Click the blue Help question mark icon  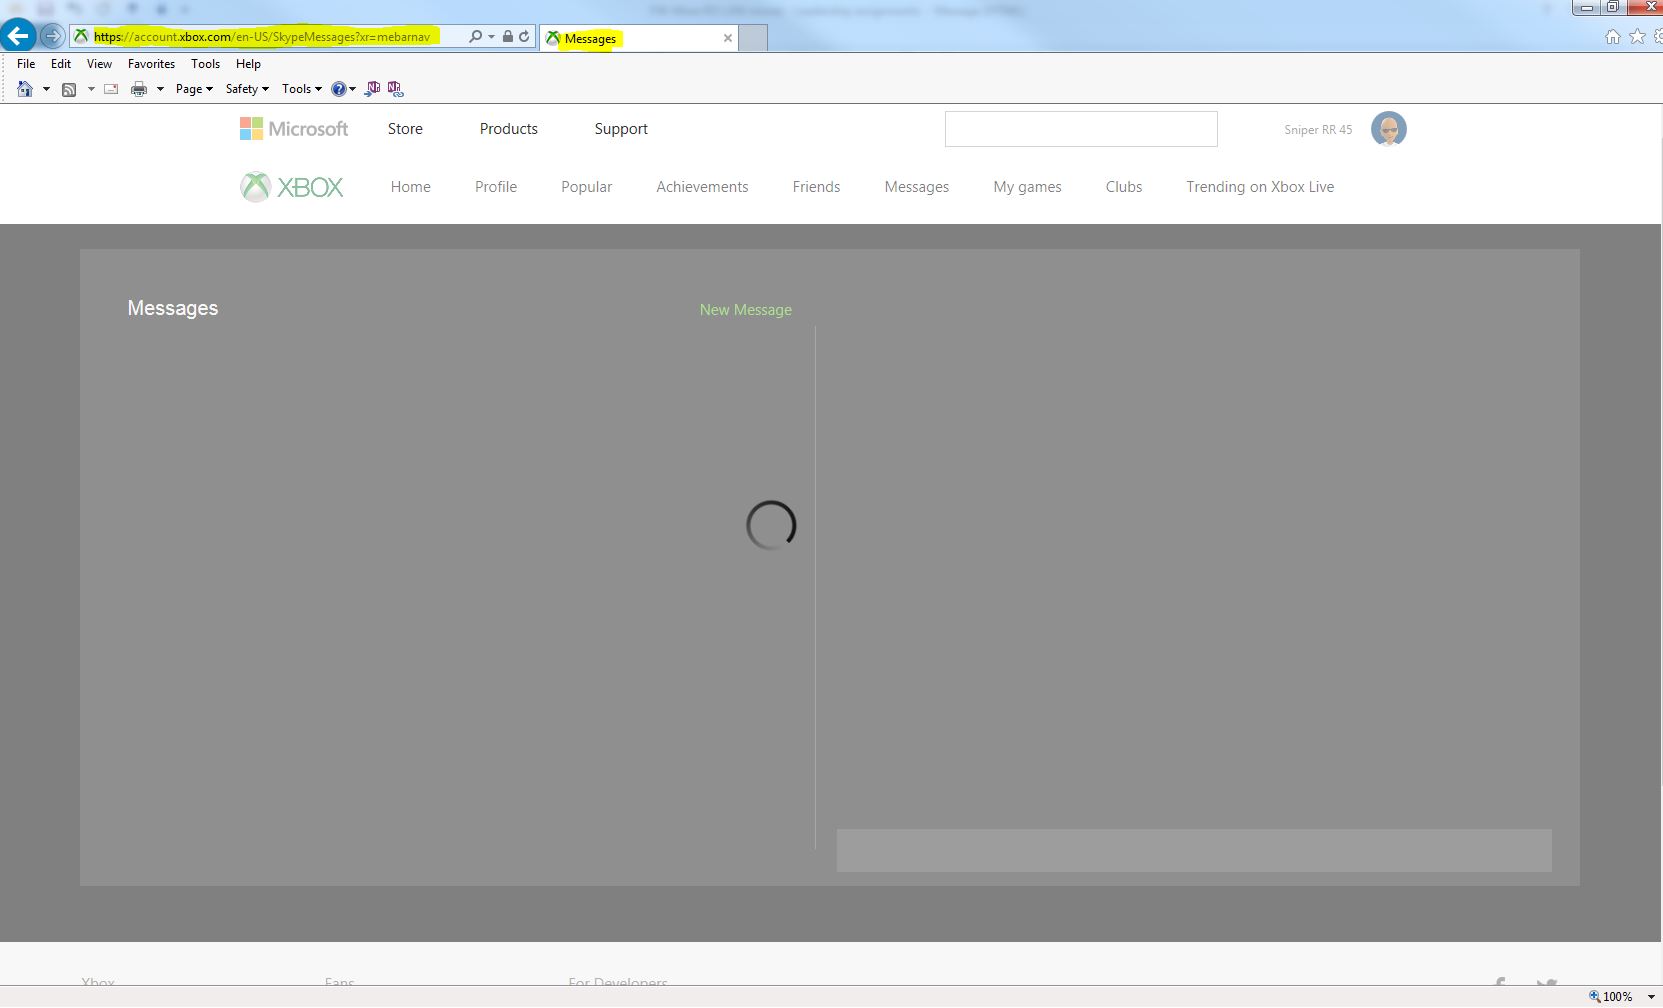(x=339, y=89)
